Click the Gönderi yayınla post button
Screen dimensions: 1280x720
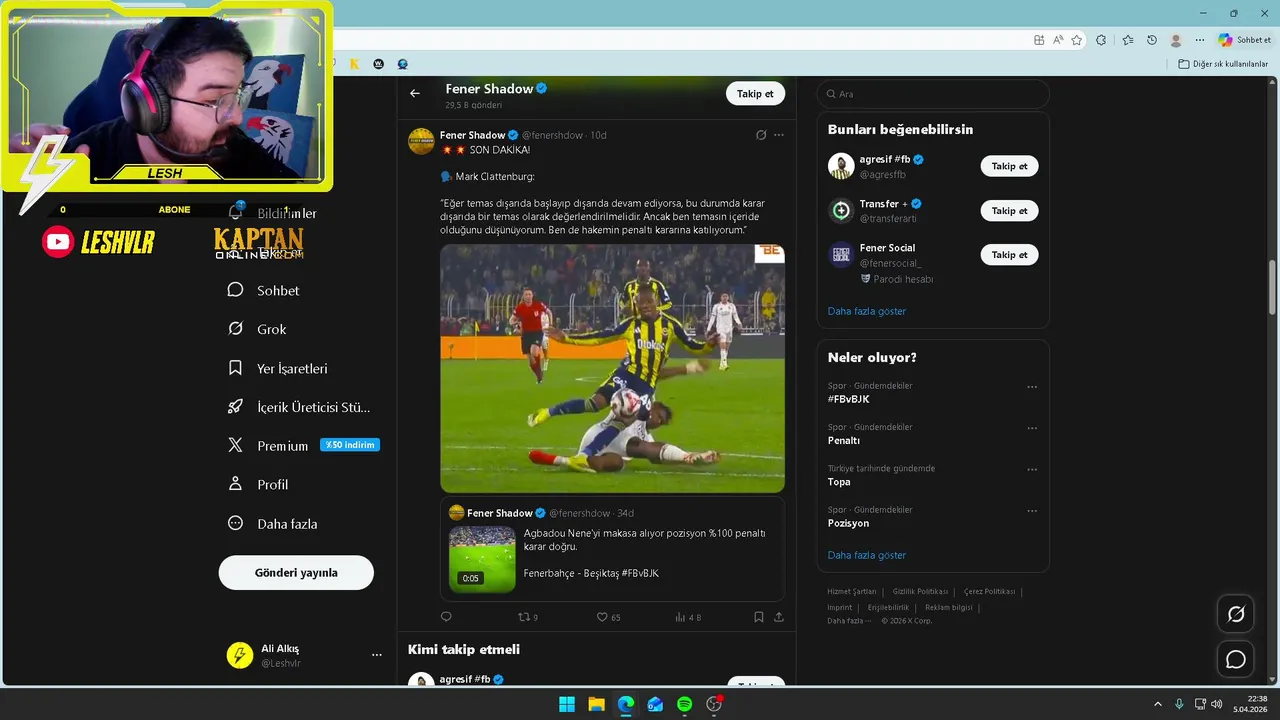click(x=296, y=573)
